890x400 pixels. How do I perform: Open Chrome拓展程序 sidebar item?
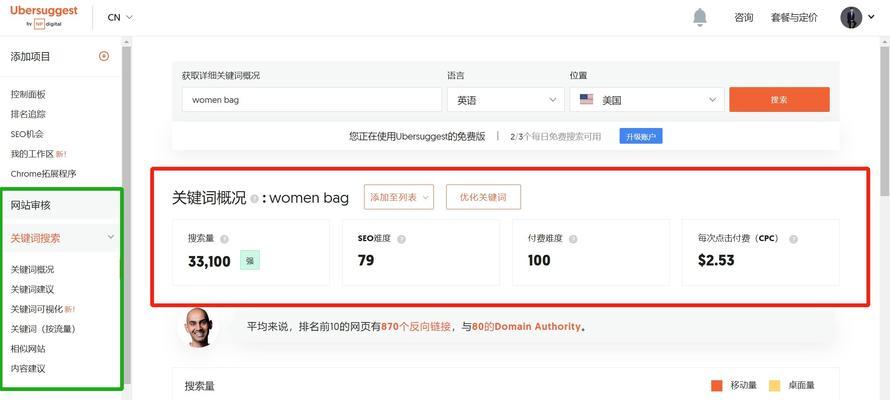(43, 174)
